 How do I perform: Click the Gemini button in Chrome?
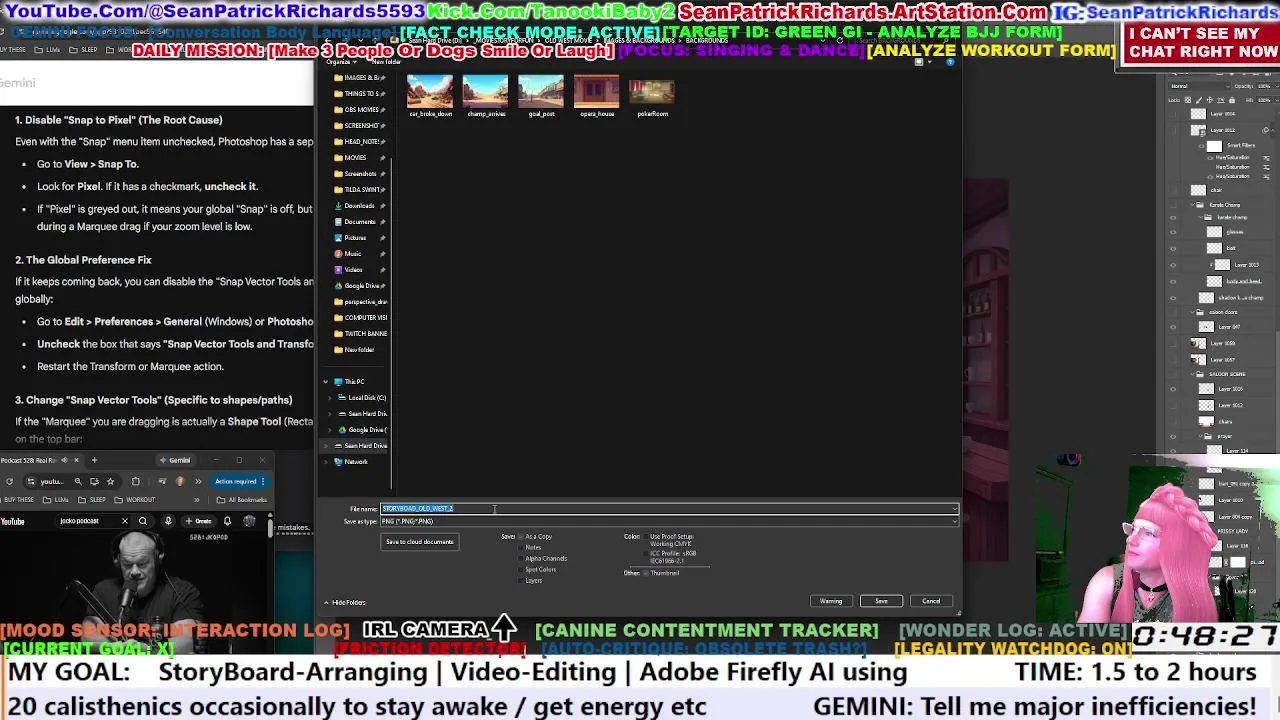176,460
